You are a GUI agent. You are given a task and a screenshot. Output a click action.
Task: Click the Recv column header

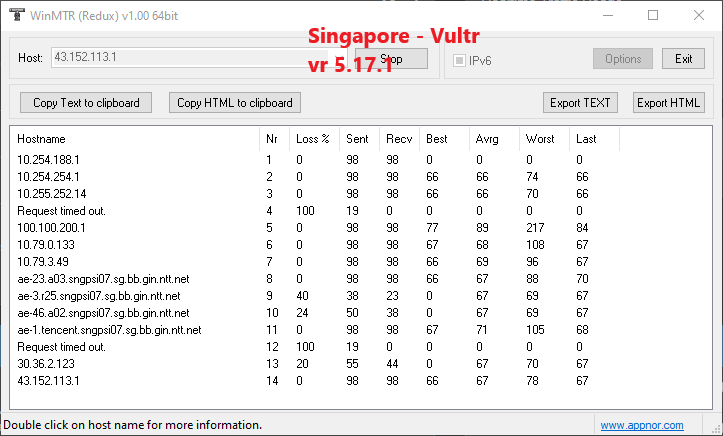tap(399, 139)
